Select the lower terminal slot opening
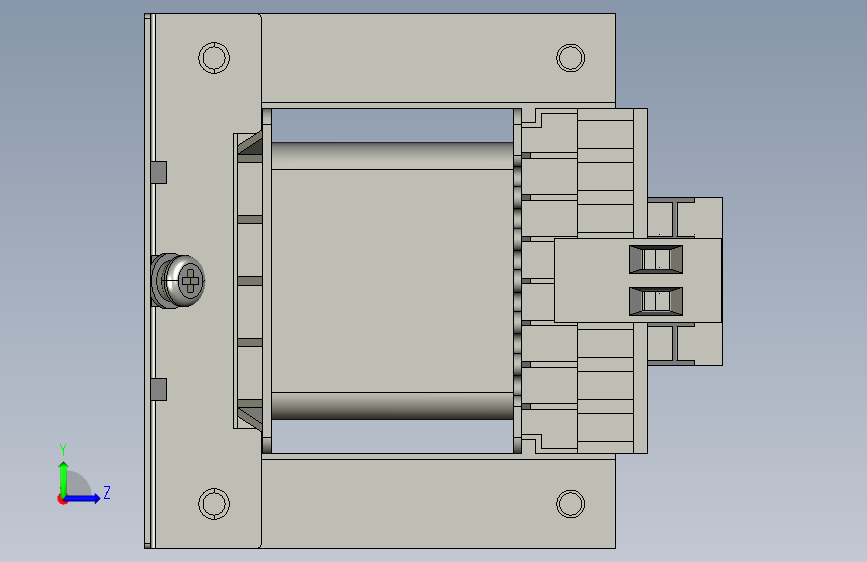This screenshot has width=867, height=562. 656,301
